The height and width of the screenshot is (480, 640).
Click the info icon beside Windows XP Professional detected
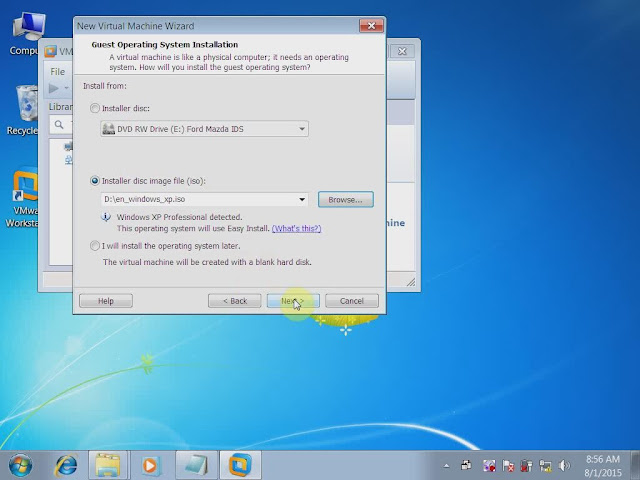point(106,217)
